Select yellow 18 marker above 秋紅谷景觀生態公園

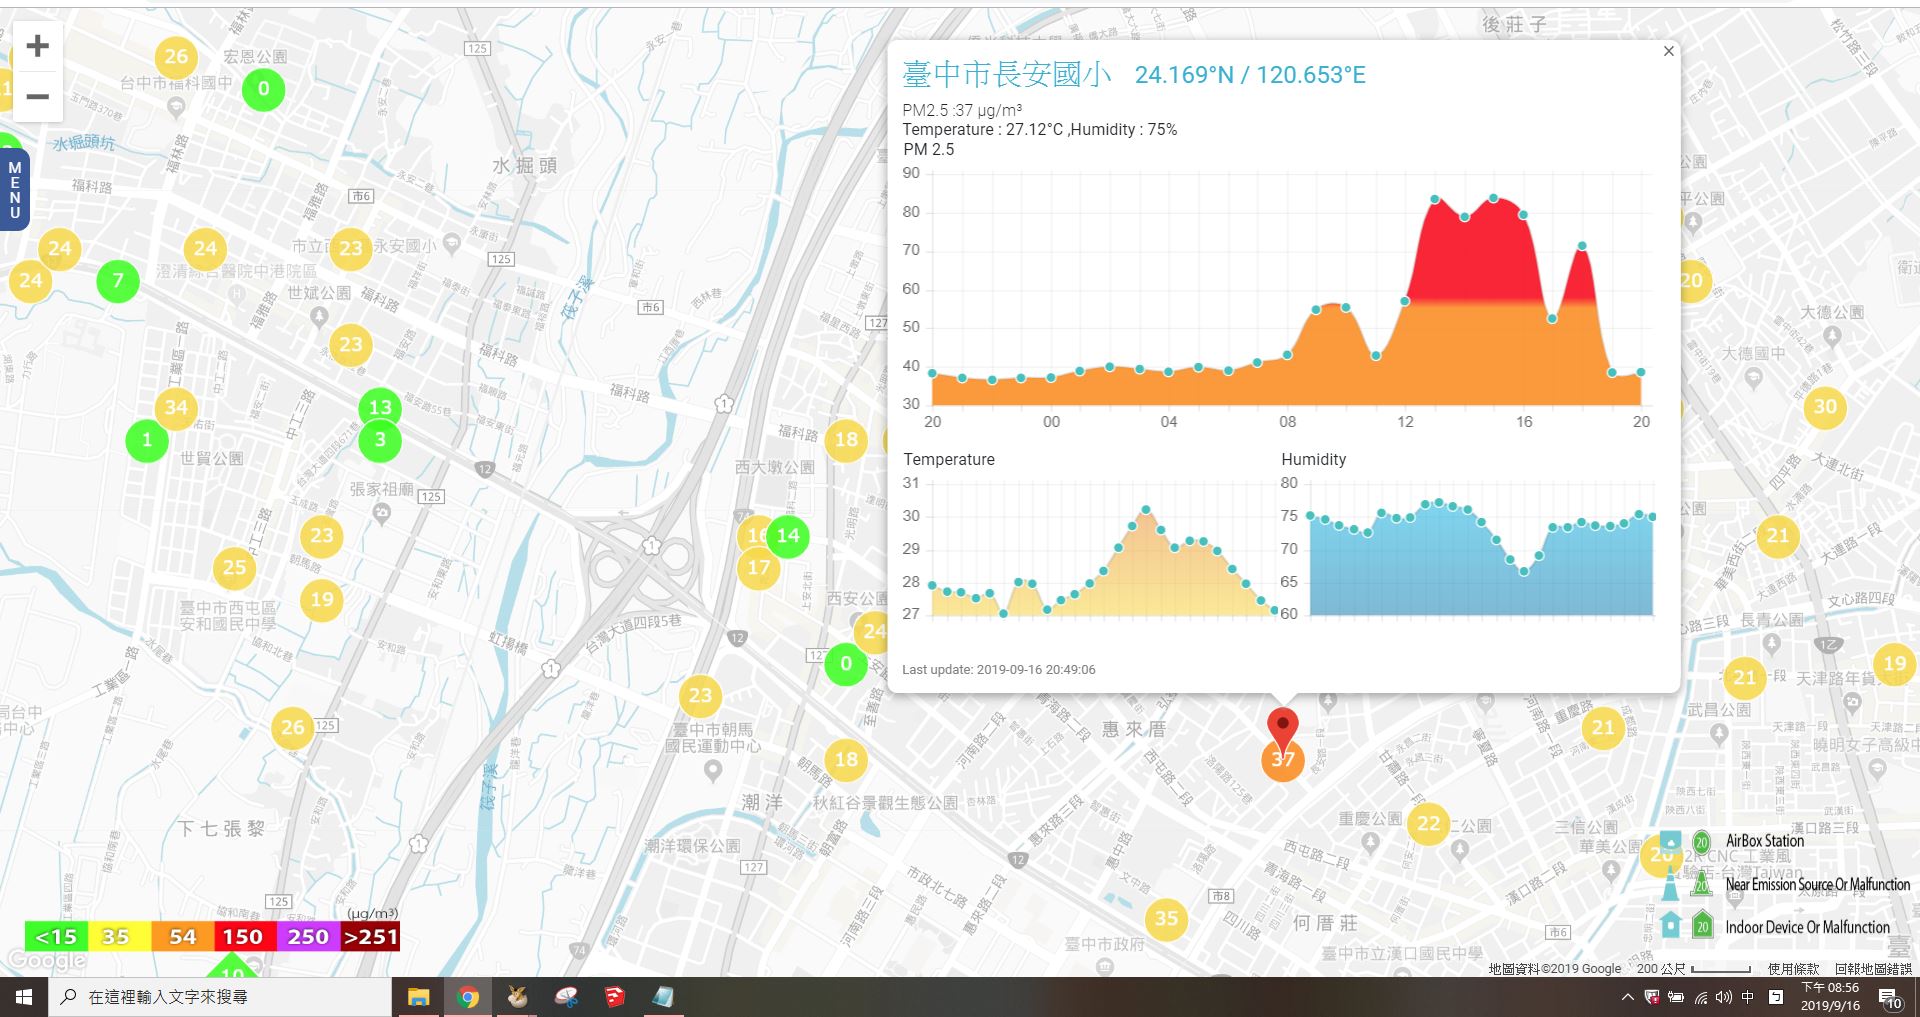[x=846, y=760]
